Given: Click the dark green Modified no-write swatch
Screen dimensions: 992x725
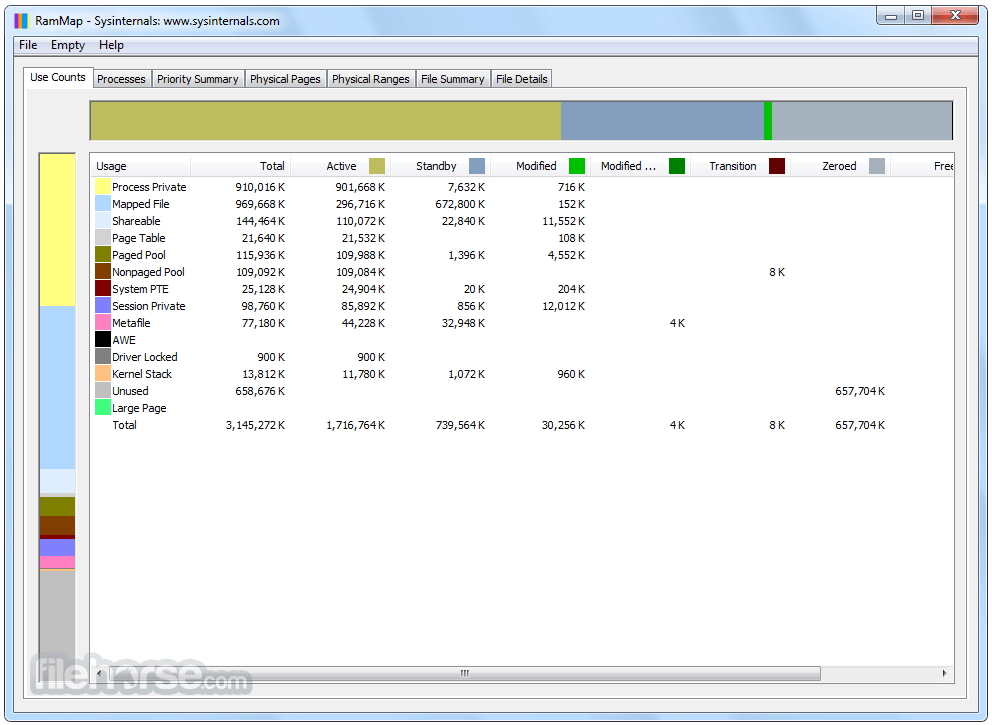Looking at the screenshot, I should 677,166.
